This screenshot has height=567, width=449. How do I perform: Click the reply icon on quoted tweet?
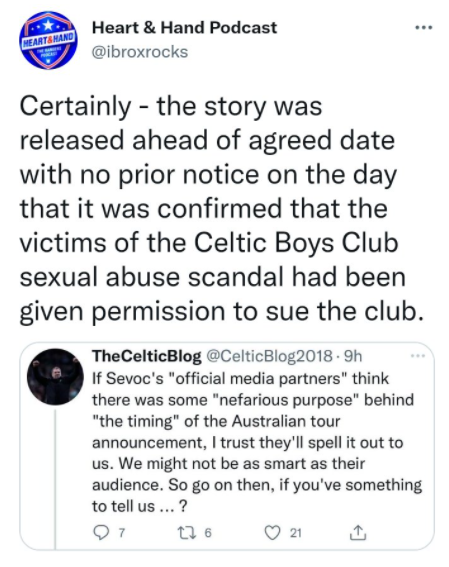pyautogui.click(x=99, y=532)
